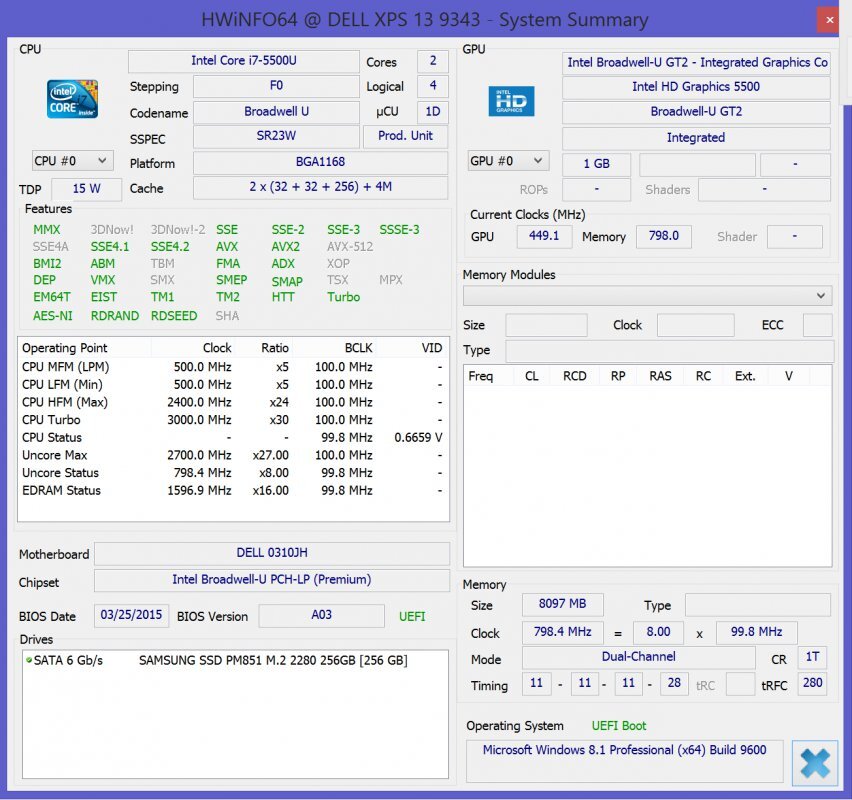Click the Dual-Channel memory mode field
852x800 pixels.
click(x=638, y=657)
